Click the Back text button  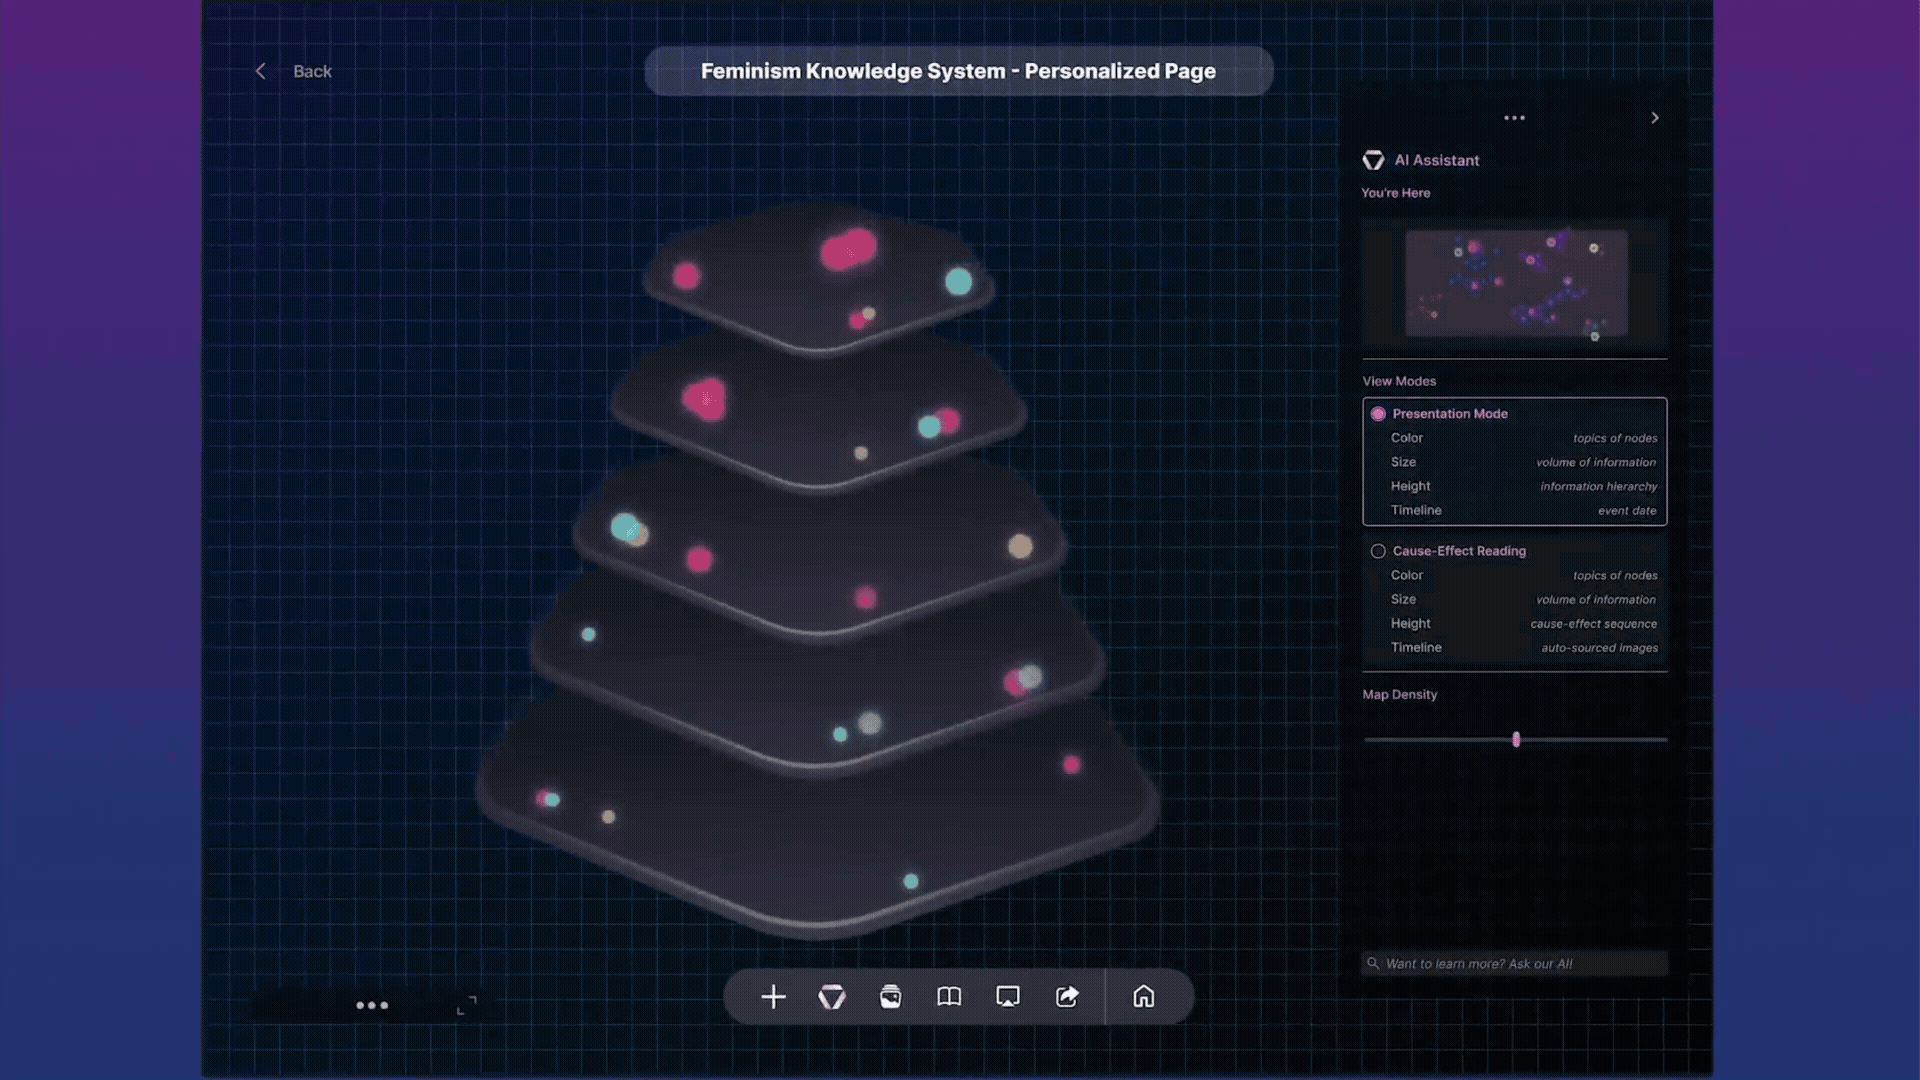pos(312,71)
